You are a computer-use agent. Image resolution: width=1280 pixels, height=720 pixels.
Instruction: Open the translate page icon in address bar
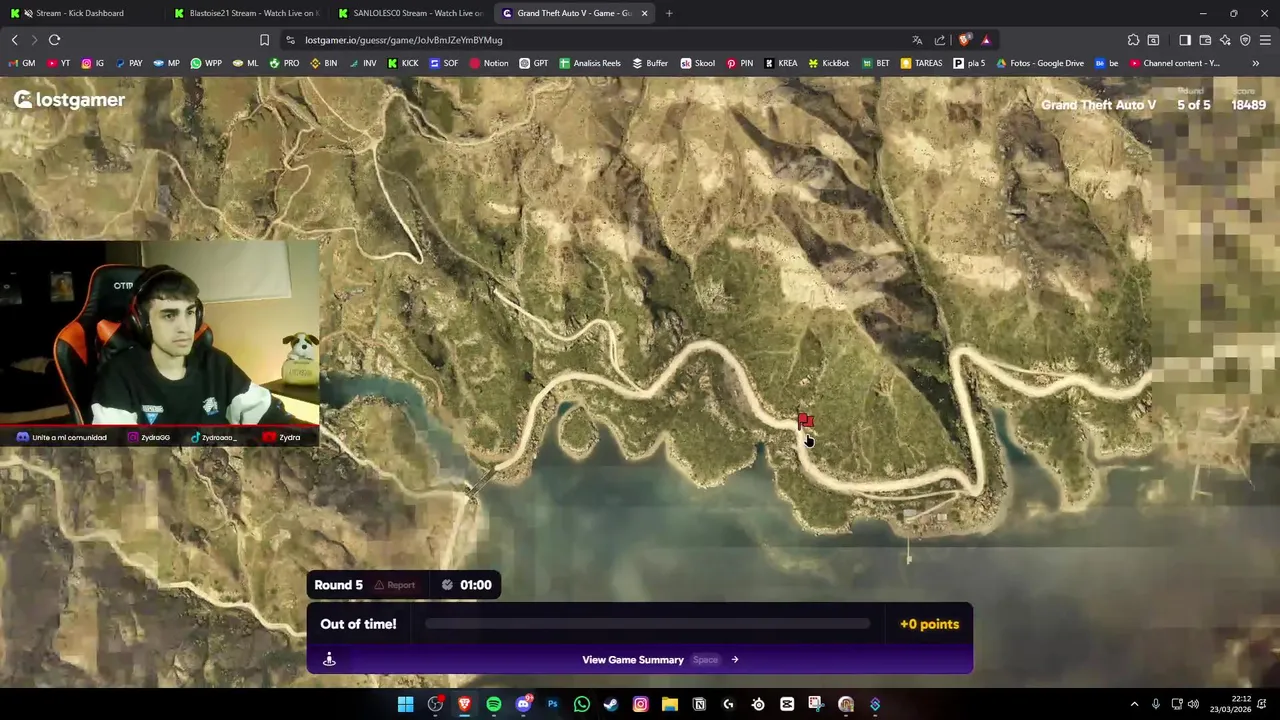pos(917,40)
